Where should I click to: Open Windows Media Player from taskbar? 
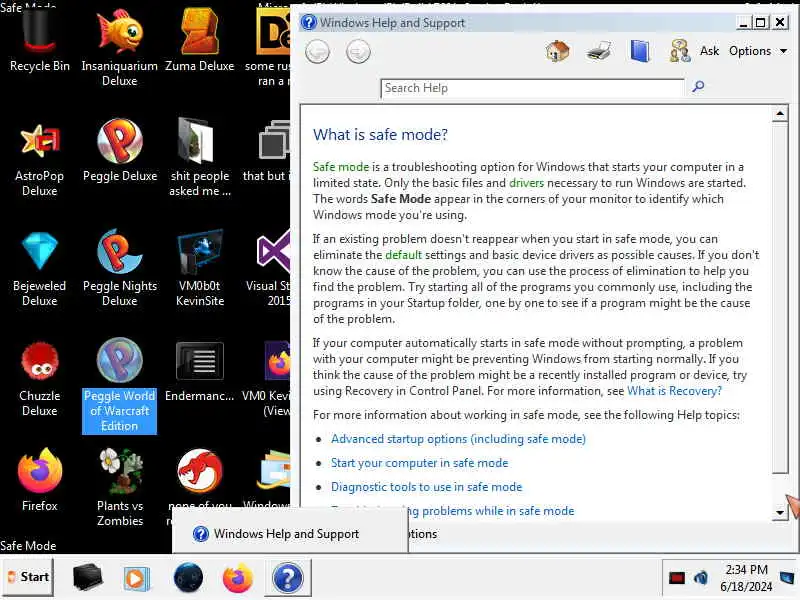pos(136,579)
